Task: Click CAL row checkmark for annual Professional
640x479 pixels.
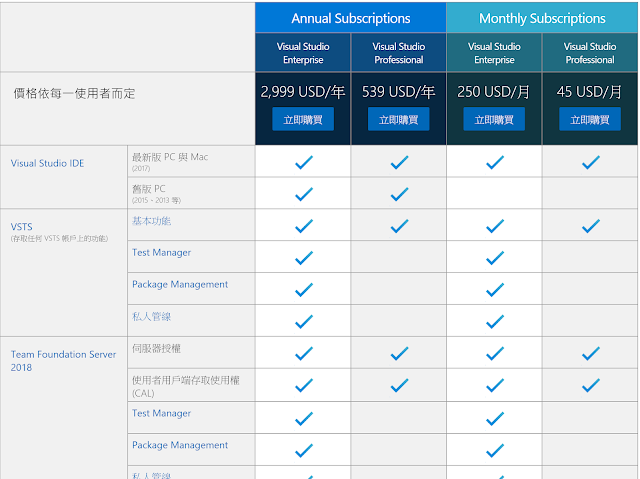Action: pos(400,386)
